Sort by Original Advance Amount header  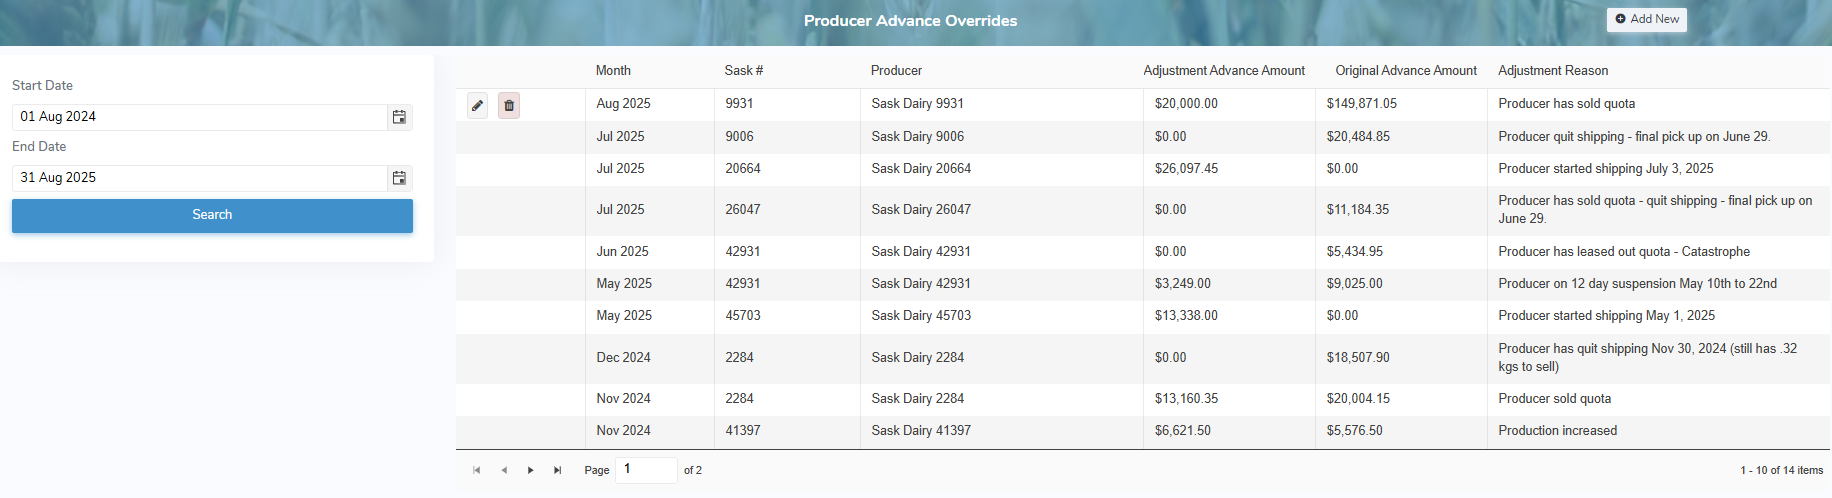pyautogui.click(x=1405, y=71)
